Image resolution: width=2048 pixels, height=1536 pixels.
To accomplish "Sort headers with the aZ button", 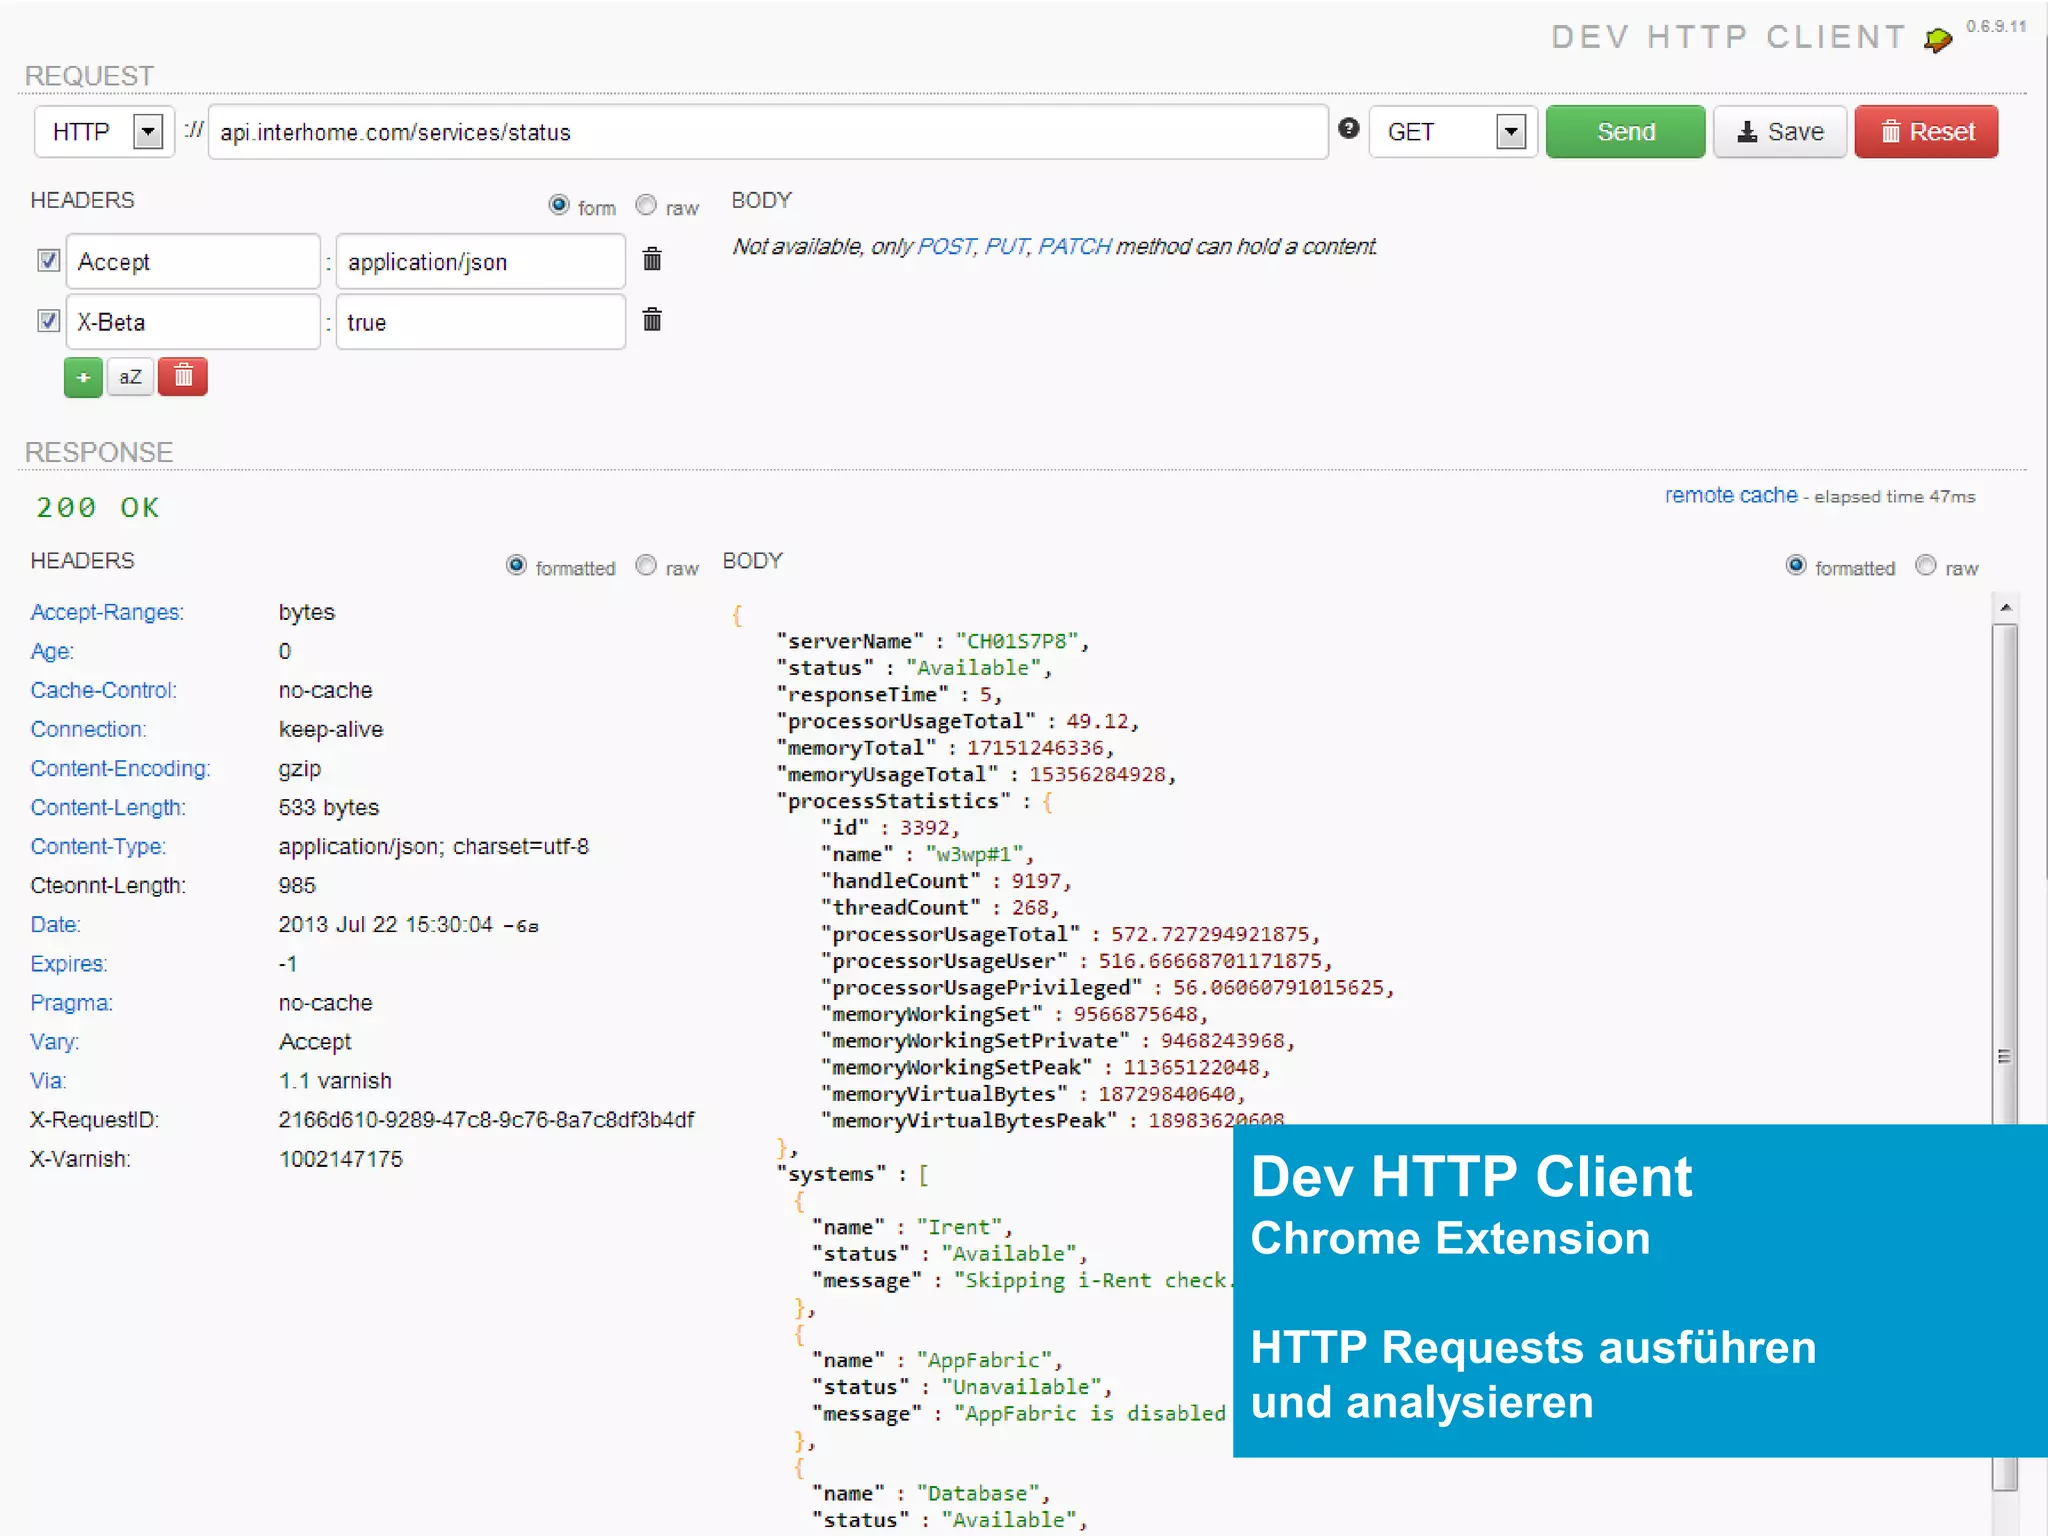I will [130, 377].
